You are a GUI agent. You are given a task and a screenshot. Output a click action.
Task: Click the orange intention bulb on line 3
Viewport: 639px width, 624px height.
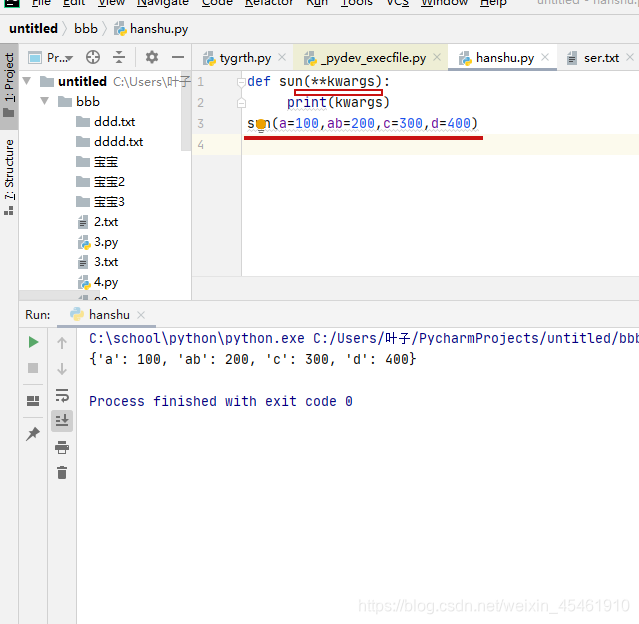pos(261,124)
